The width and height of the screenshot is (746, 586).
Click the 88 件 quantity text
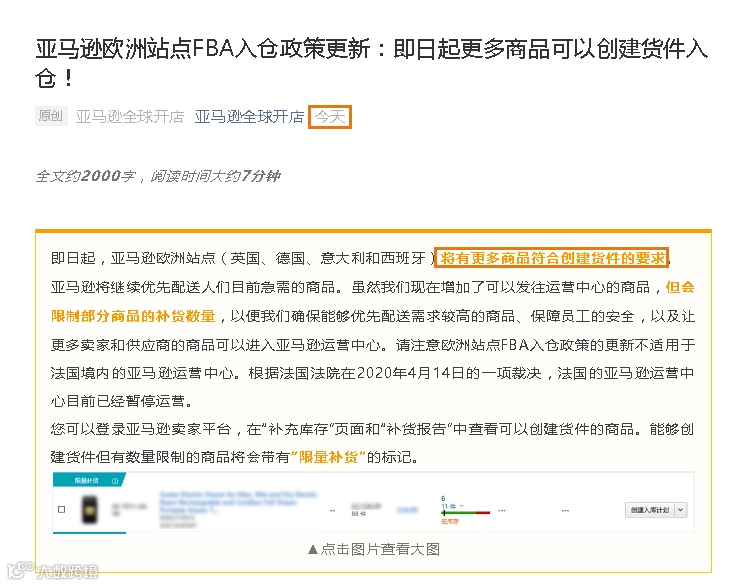358,514
